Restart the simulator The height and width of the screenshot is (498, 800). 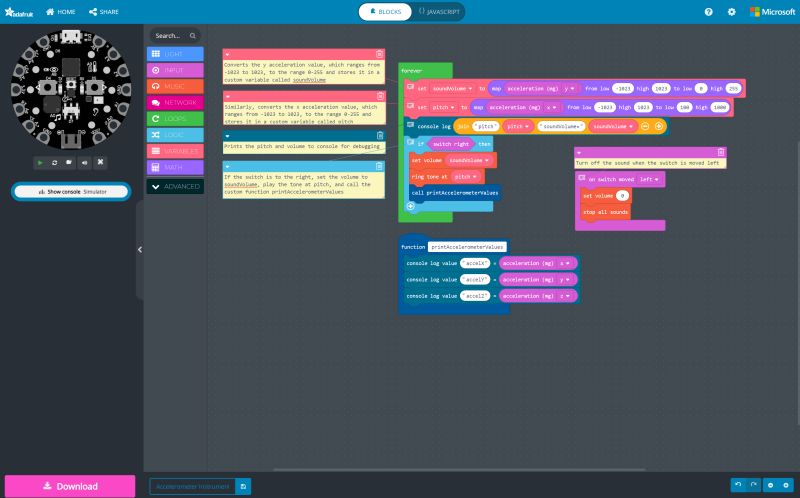(x=55, y=162)
